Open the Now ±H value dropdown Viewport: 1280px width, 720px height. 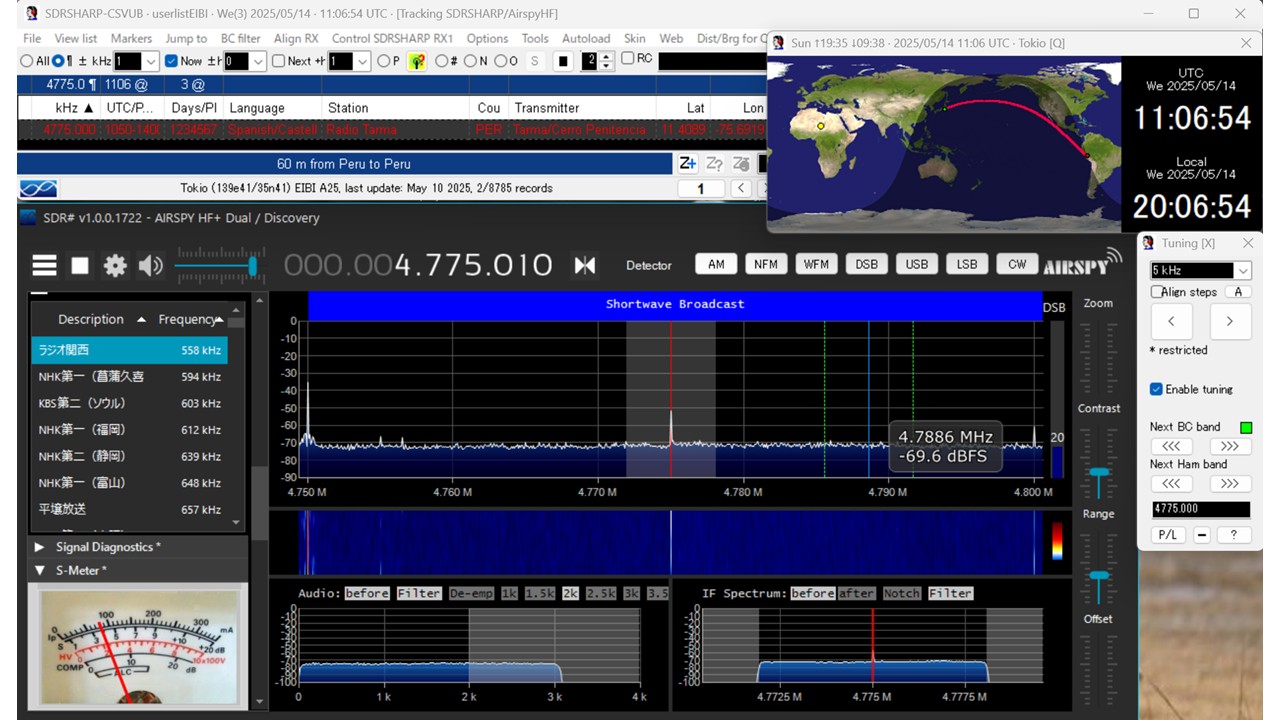[x=258, y=61]
